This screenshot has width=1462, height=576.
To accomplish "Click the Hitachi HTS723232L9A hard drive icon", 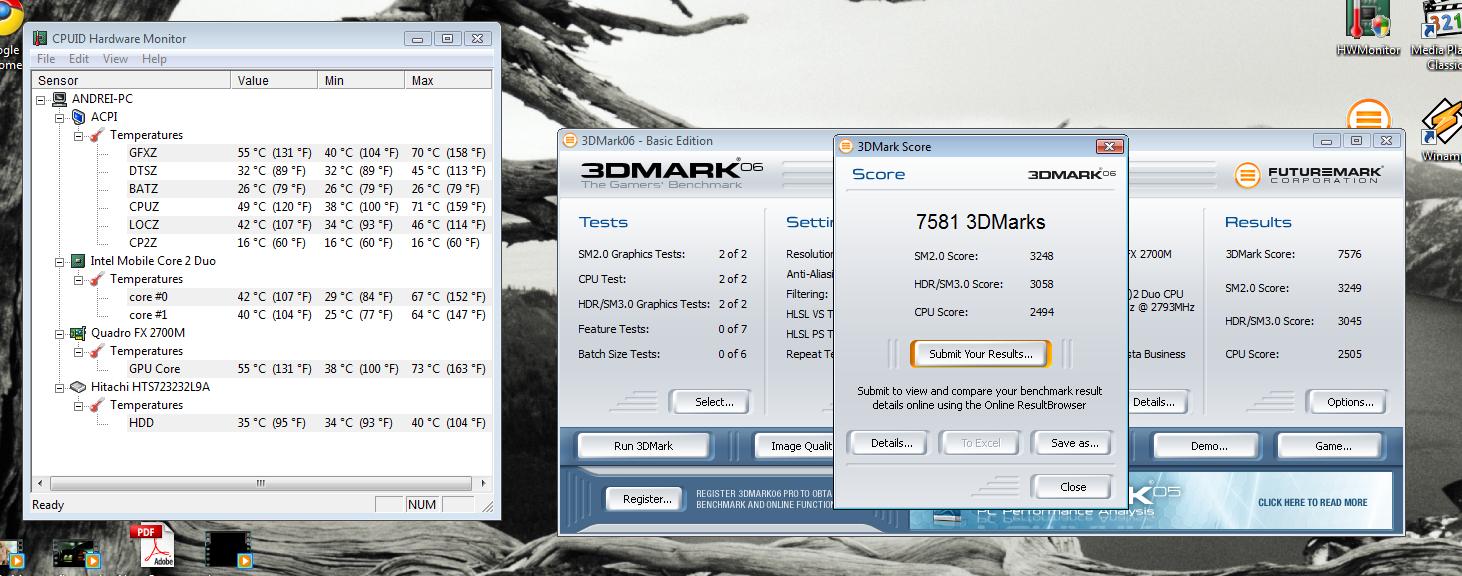I will [77, 387].
